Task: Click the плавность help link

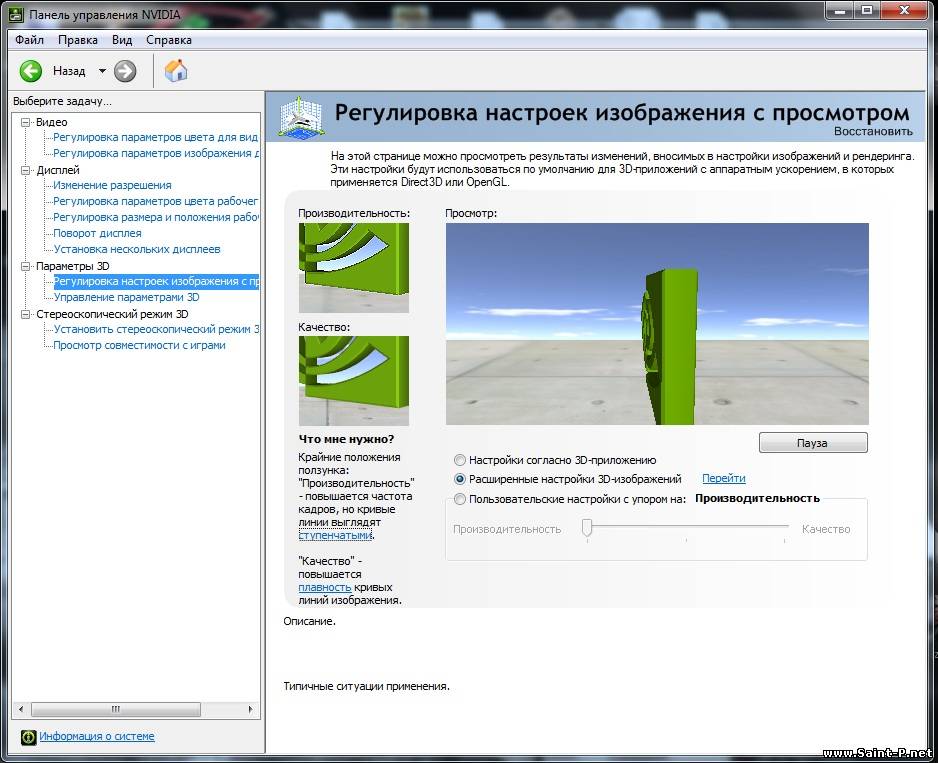Action: [324, 588]
